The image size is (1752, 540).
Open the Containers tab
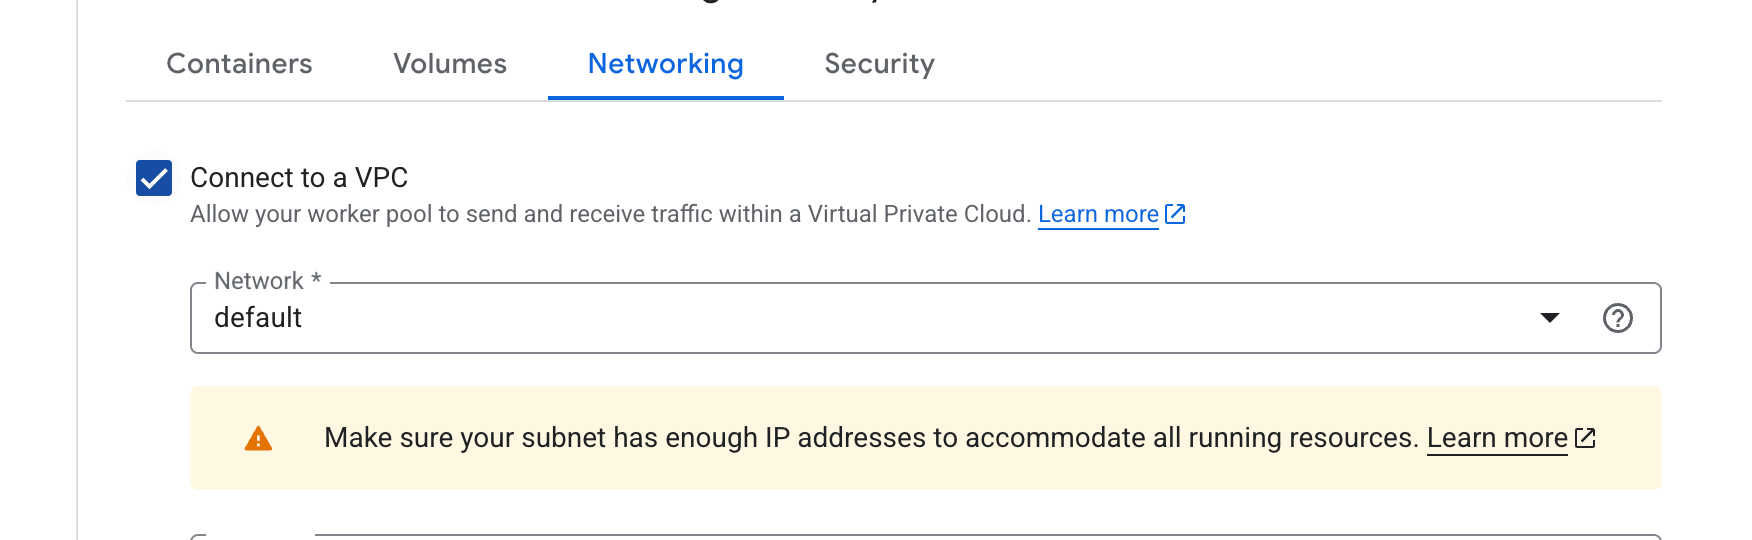pyautogui.click(x=239, y=64)
